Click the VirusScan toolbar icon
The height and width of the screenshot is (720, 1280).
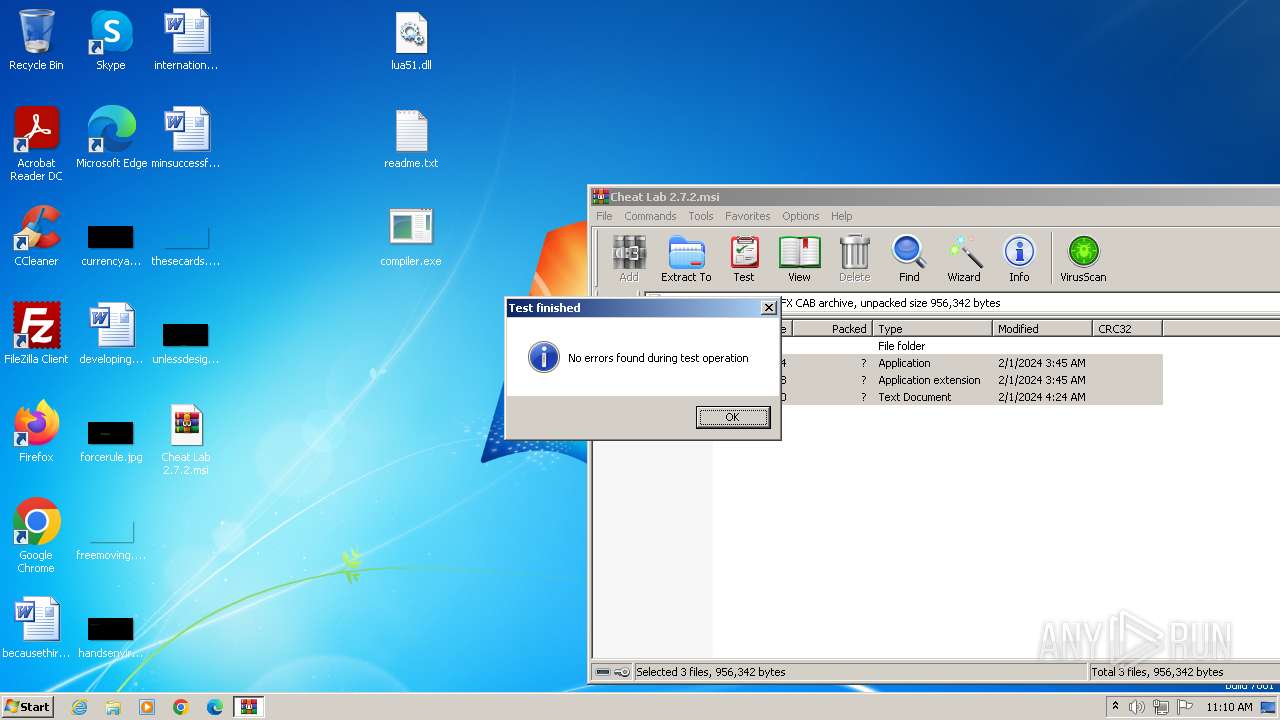[1083, 260]
